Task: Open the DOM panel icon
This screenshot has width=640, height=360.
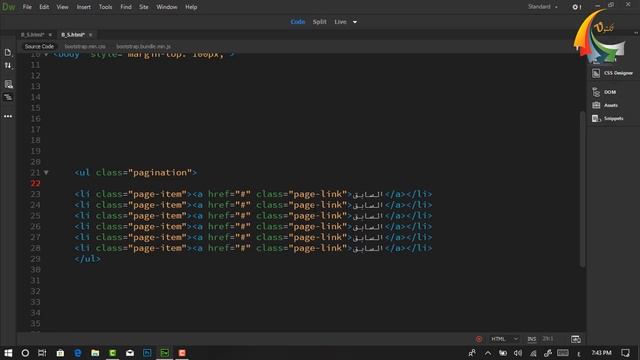Action: tap(596, 92)
